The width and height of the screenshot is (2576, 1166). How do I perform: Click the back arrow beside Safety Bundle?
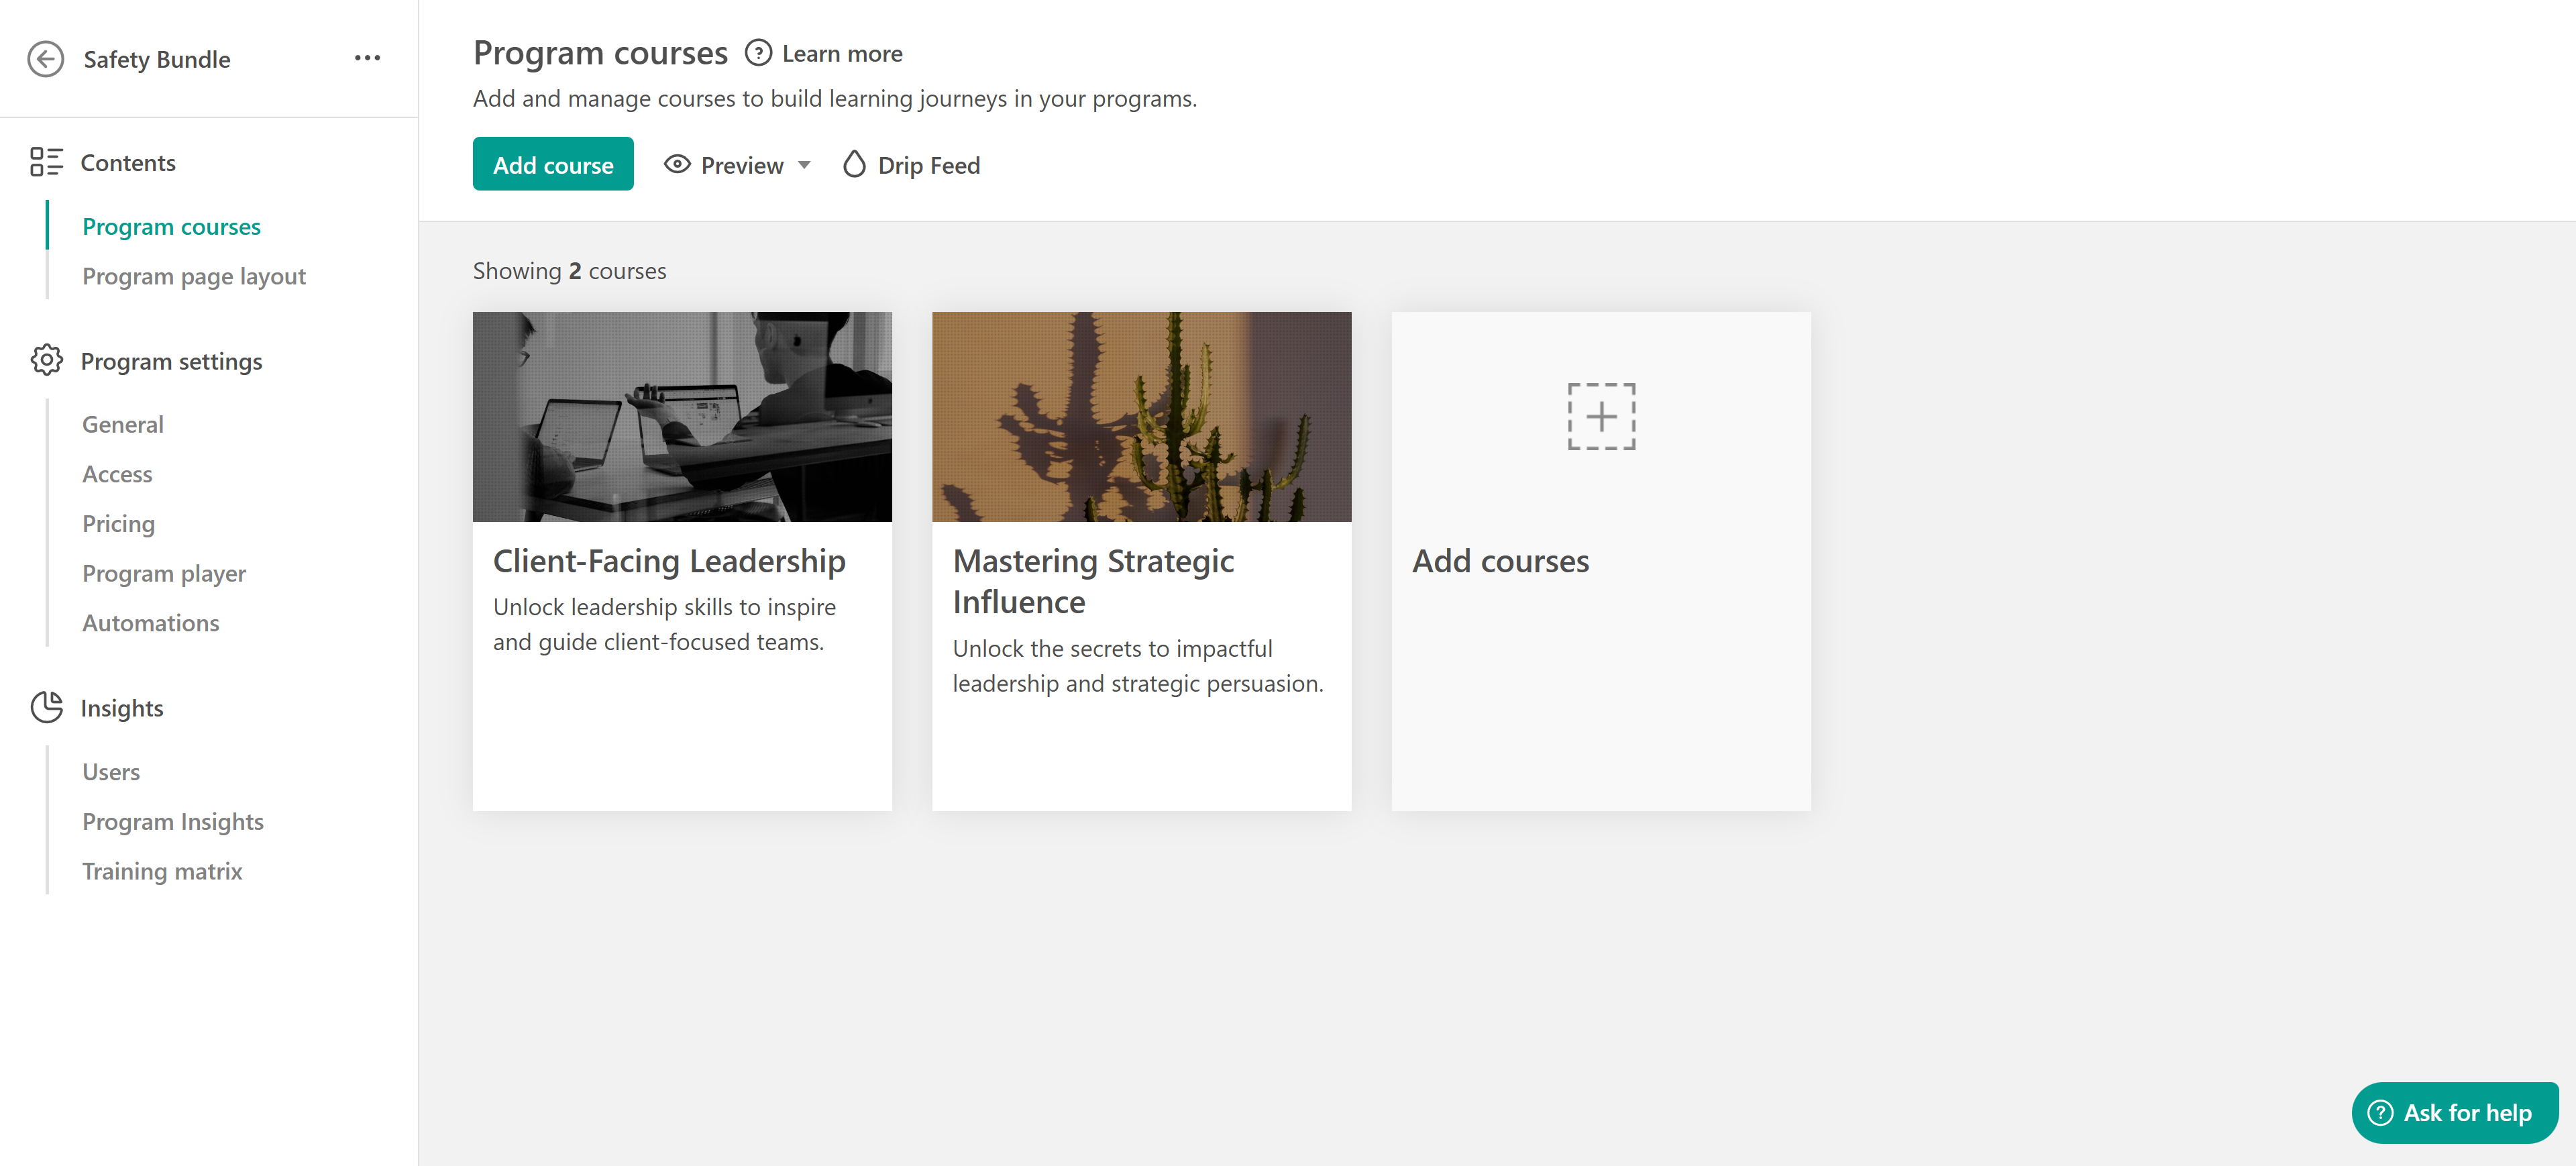(46, 59)
